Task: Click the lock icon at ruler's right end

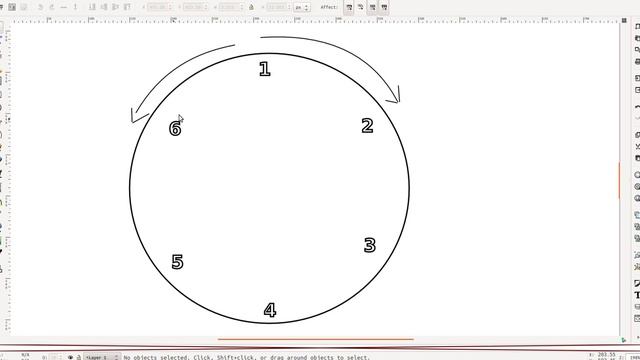Action: (624, 20)
